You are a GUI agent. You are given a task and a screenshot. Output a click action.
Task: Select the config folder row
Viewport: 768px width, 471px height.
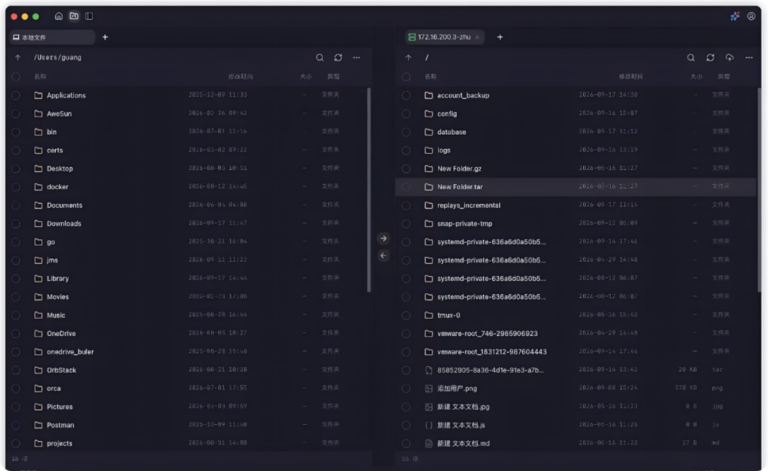576,114
